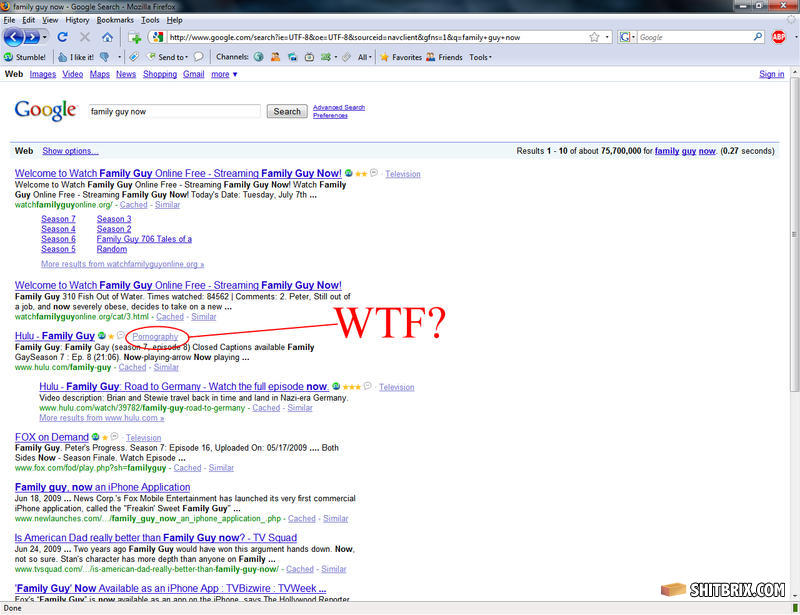Open the File menu
800x615 pixels.
(x=9, y=20)
